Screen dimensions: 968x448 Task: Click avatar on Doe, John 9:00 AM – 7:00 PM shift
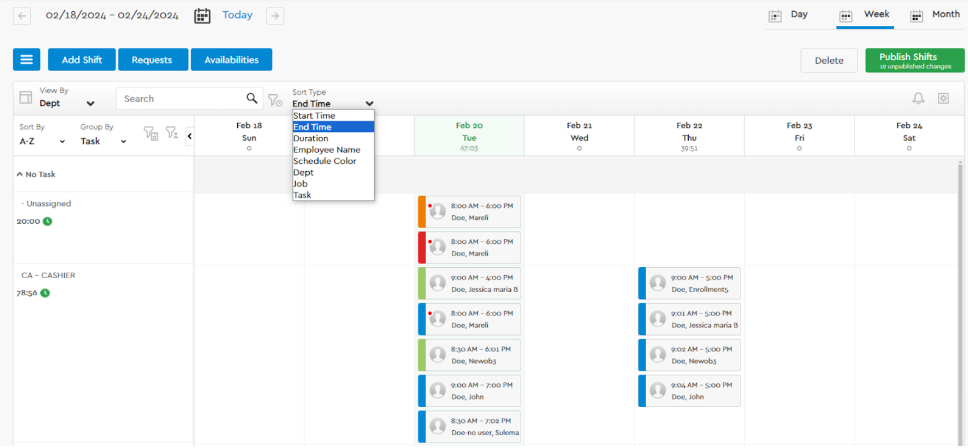click(x=438, y=391)
